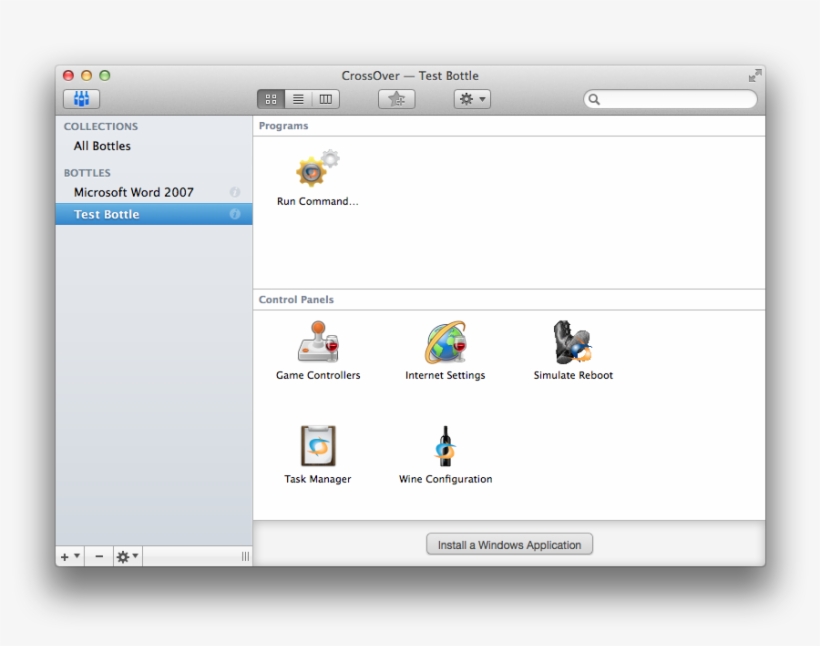The image size is (820, 646).
Task: Remove bottle with the minus button
Action: pos(98,557)
